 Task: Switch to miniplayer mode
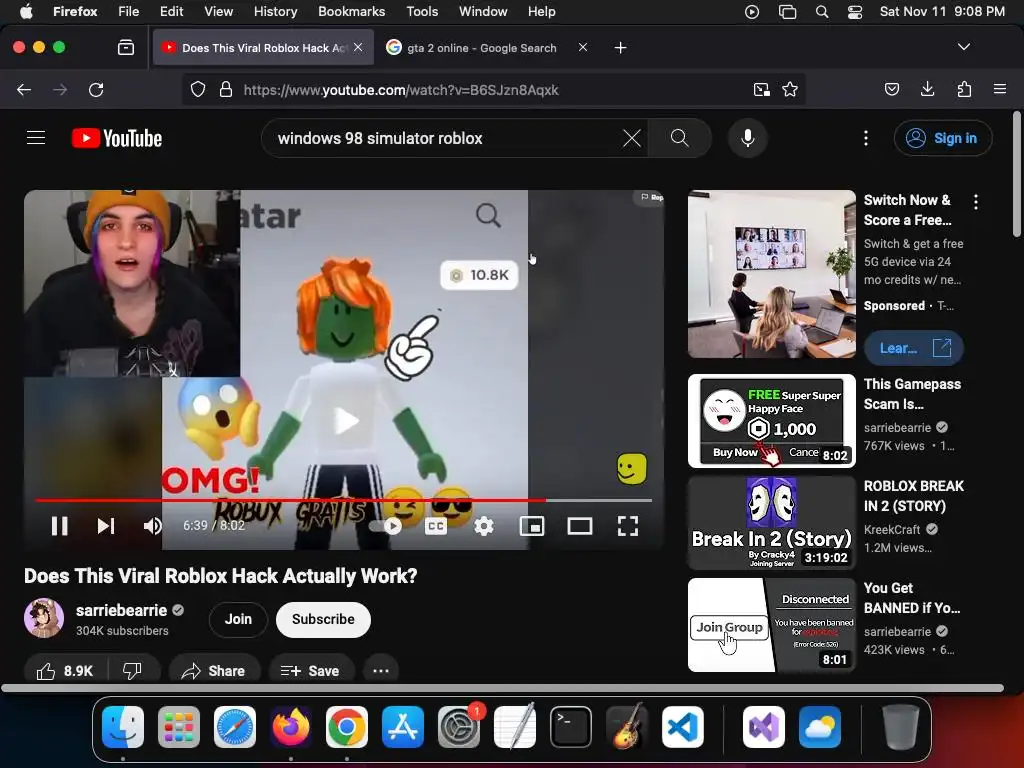(x=532, y=526)
